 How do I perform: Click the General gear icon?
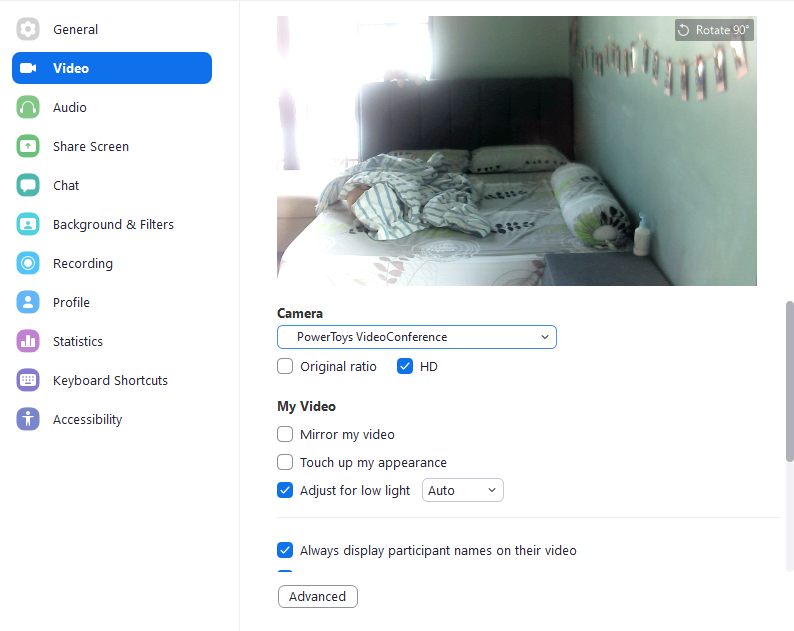click(28, 29)
